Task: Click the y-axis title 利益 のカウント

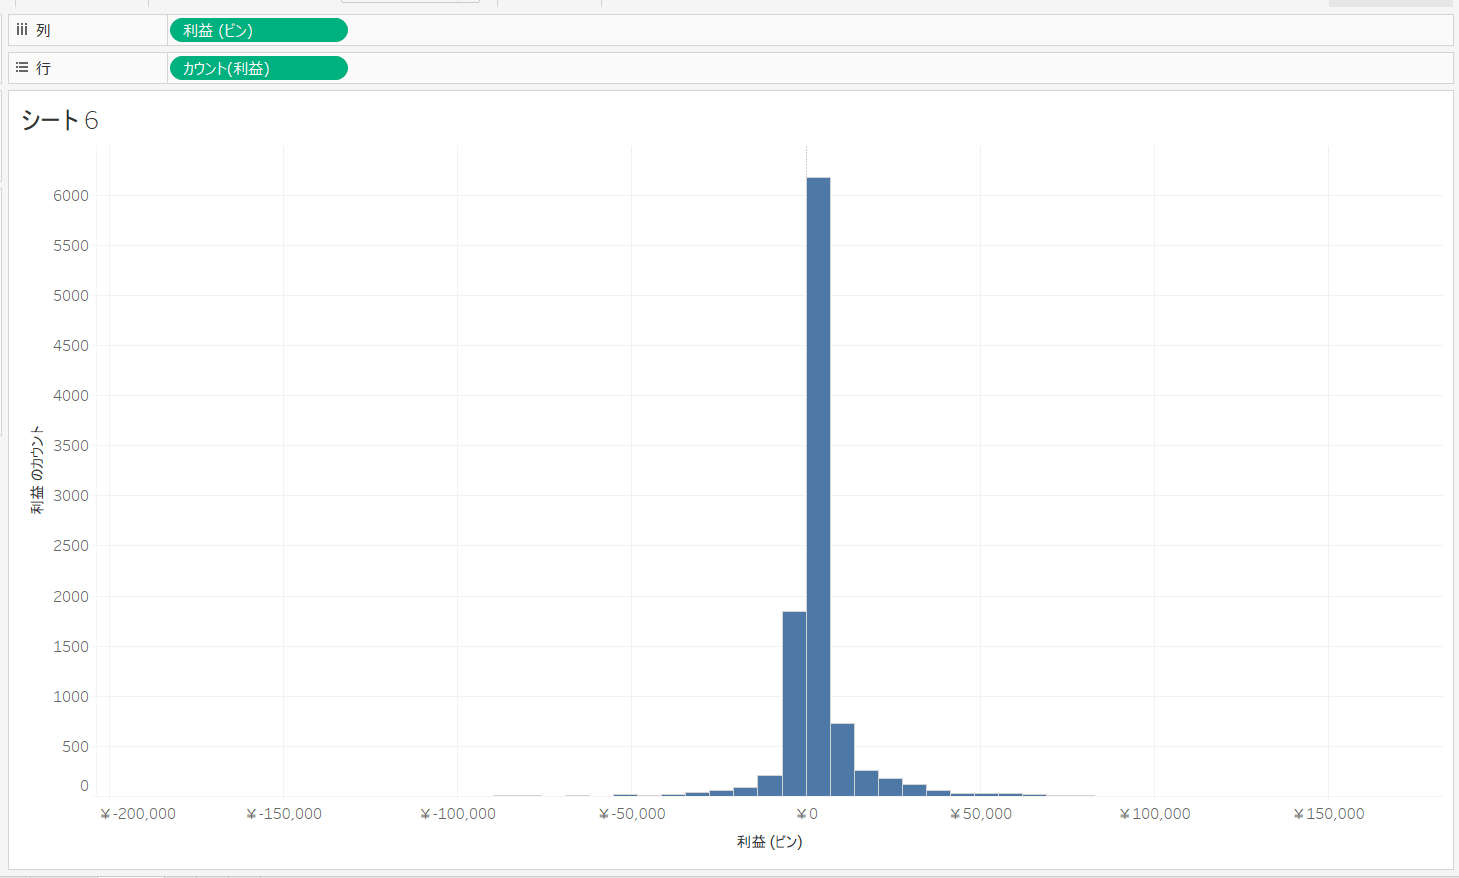Action: pyautogui.click(x=37, y=470)
